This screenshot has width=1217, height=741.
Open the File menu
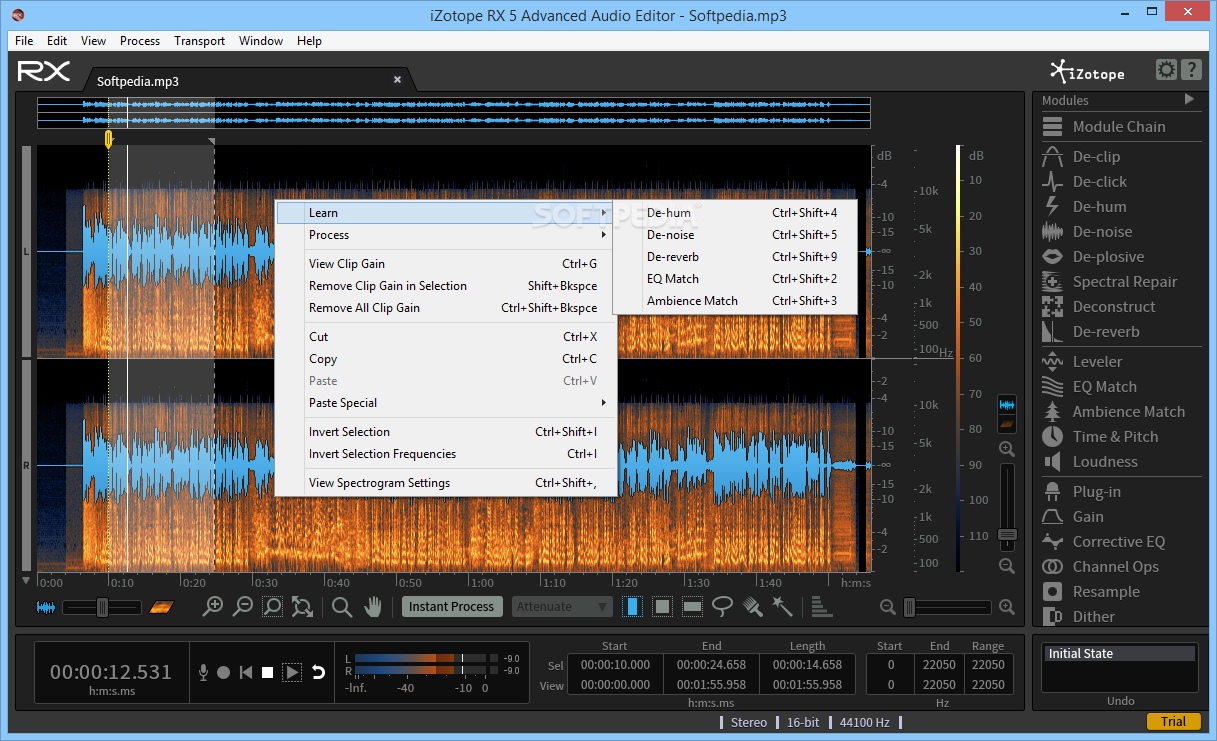pyautogui.click(x=24, y=41)
